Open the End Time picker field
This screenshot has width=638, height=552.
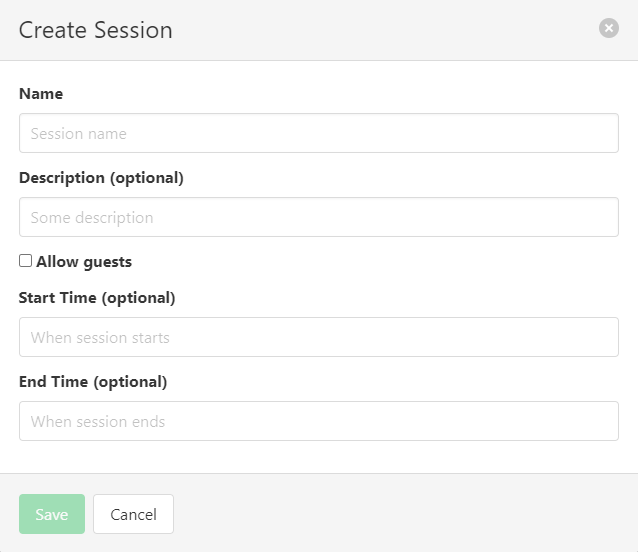tap(318, 421)
